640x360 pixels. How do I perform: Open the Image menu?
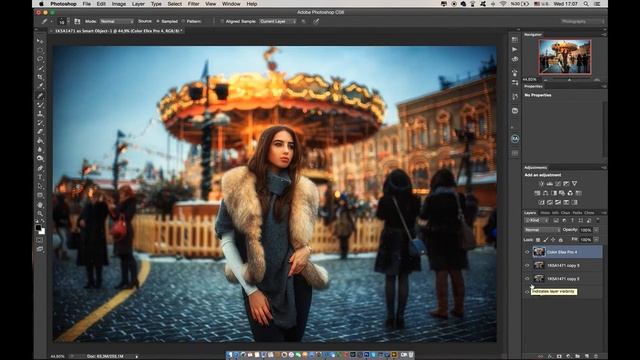point(119,4)
